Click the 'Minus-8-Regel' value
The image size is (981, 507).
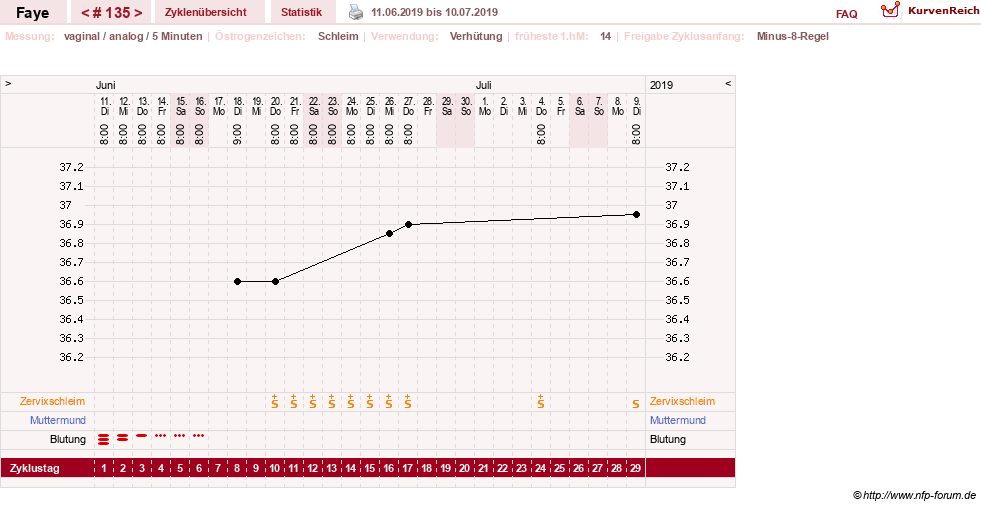793,36
